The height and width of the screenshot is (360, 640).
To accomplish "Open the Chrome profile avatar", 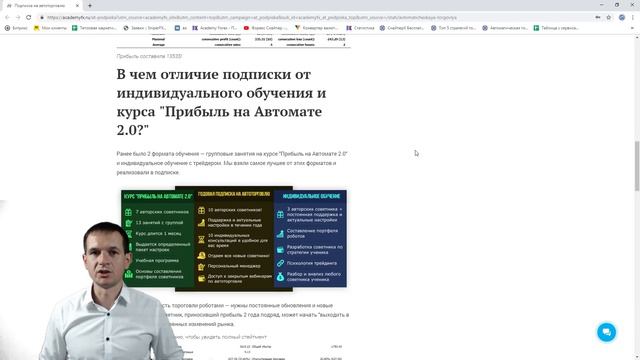I will point(622,18).
